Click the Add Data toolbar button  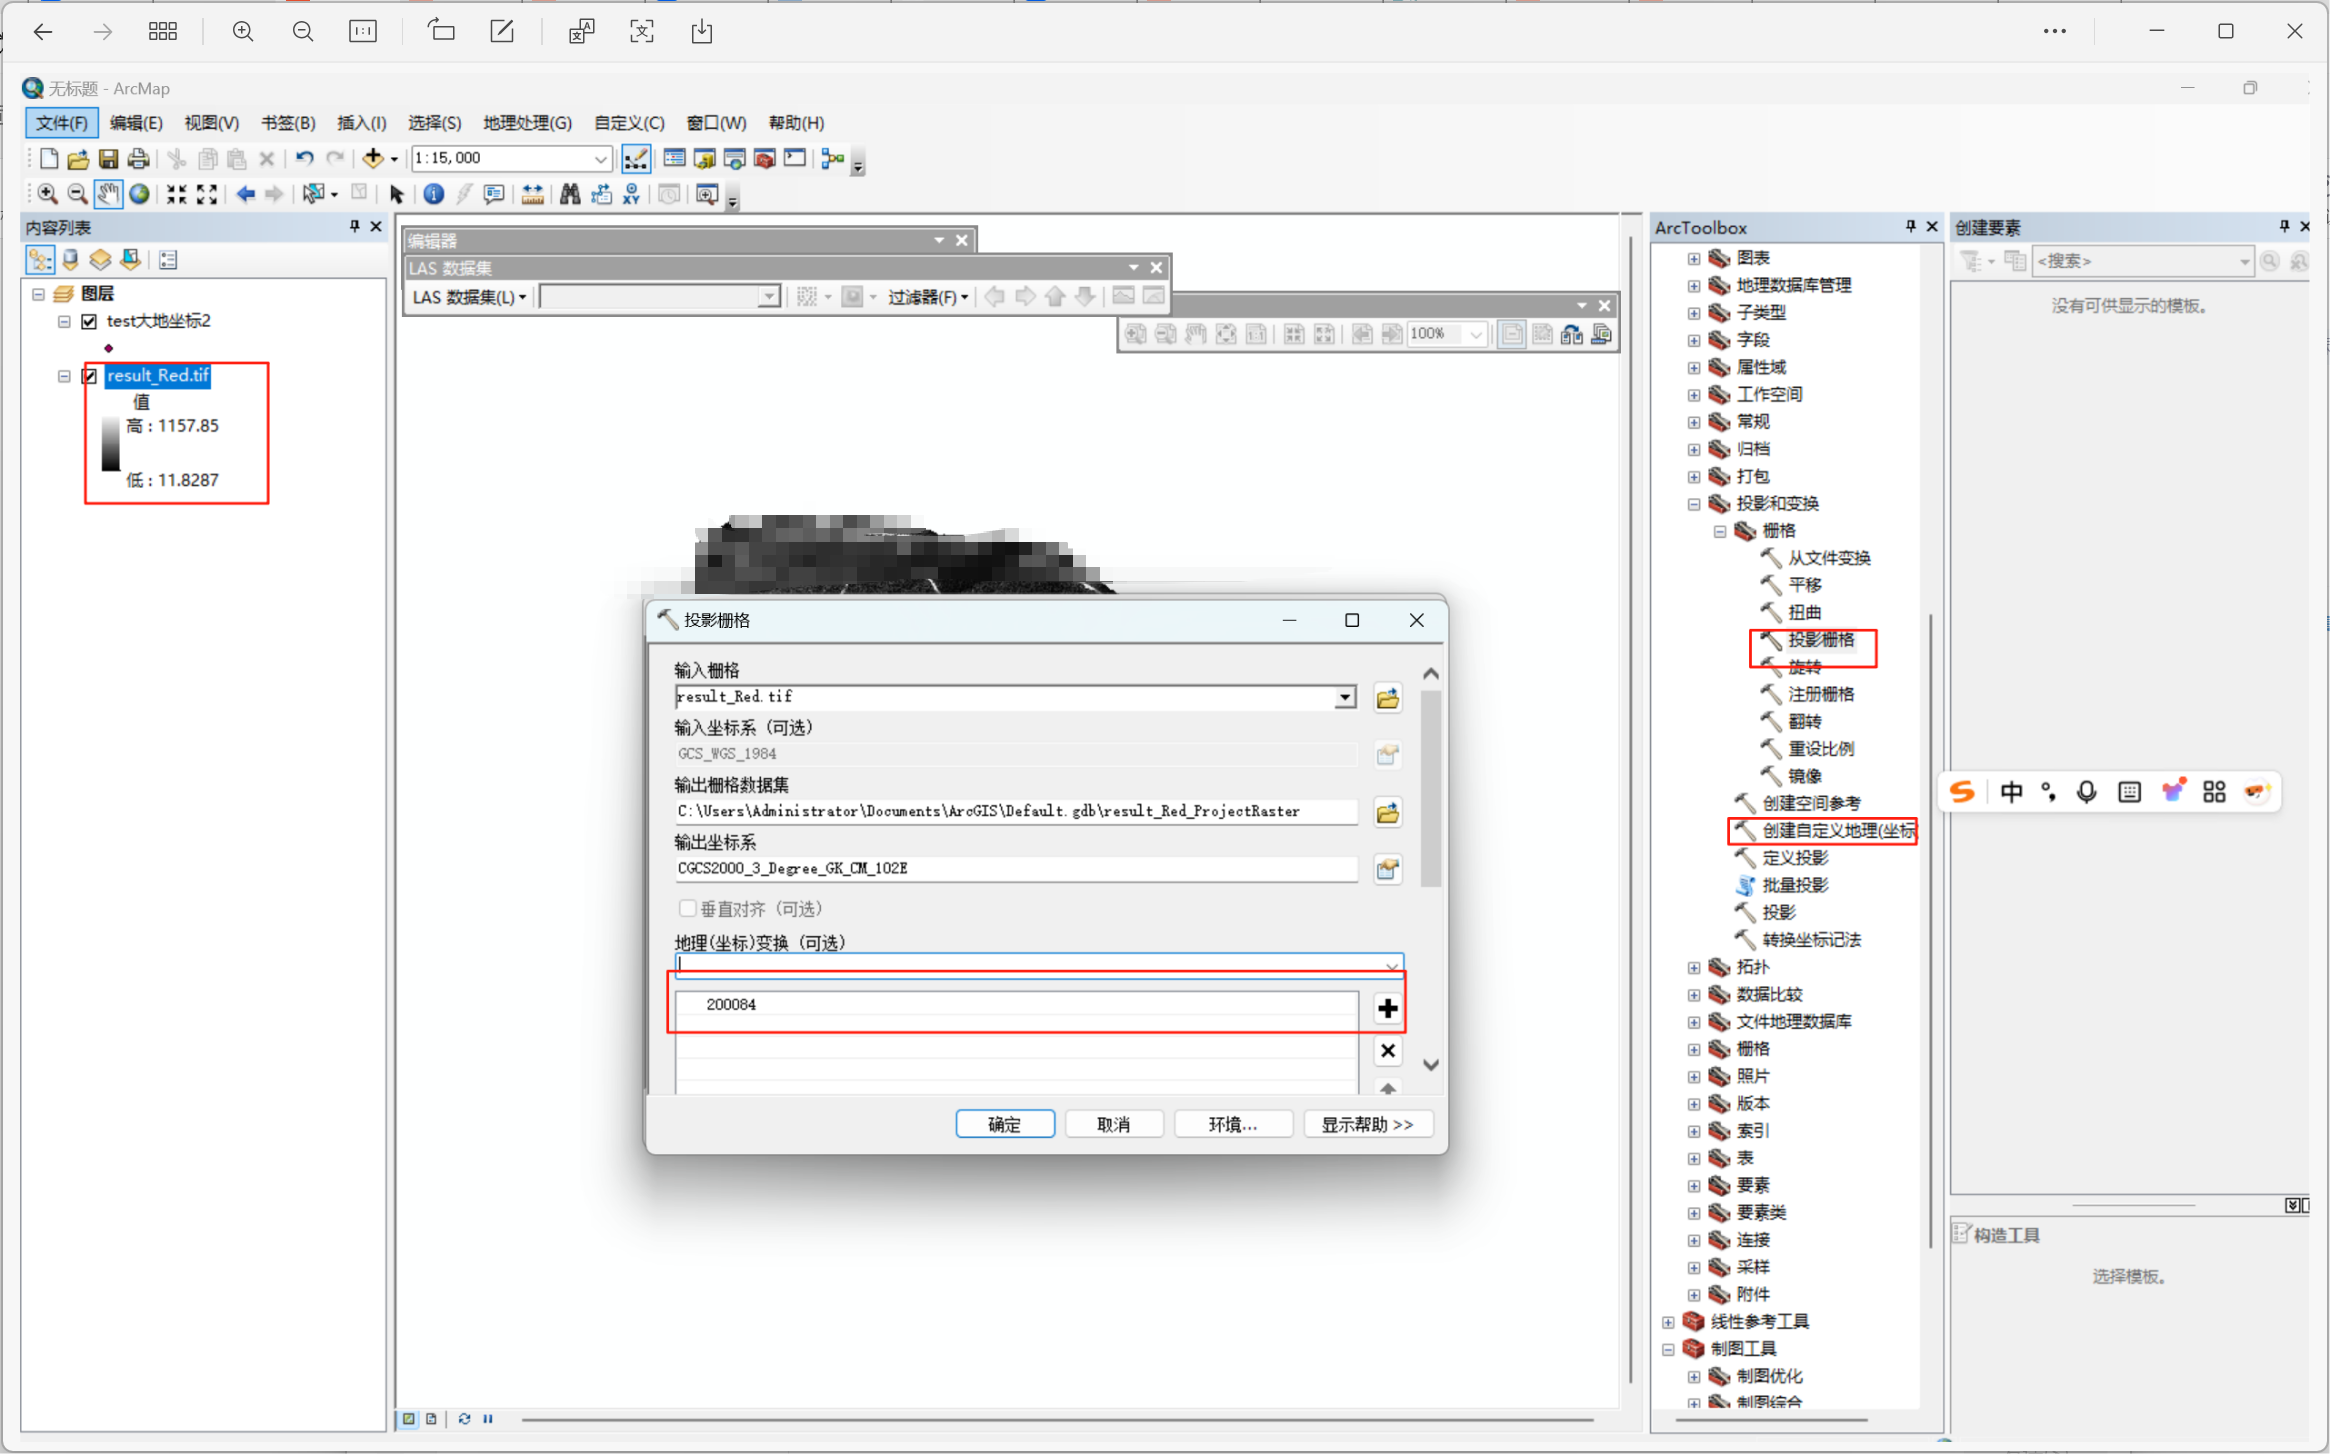tap(373, 158)
